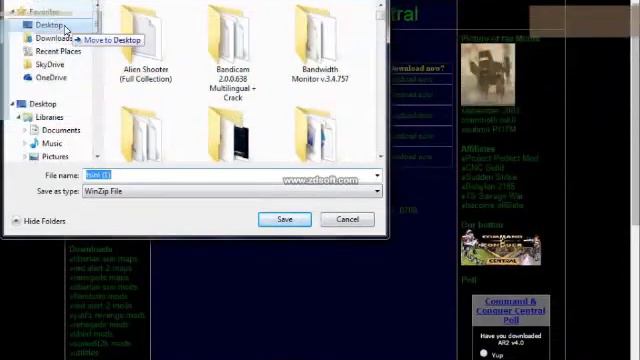Select the Yup poll radio button on webpage
640x360 pixels.
click(484, 353)
